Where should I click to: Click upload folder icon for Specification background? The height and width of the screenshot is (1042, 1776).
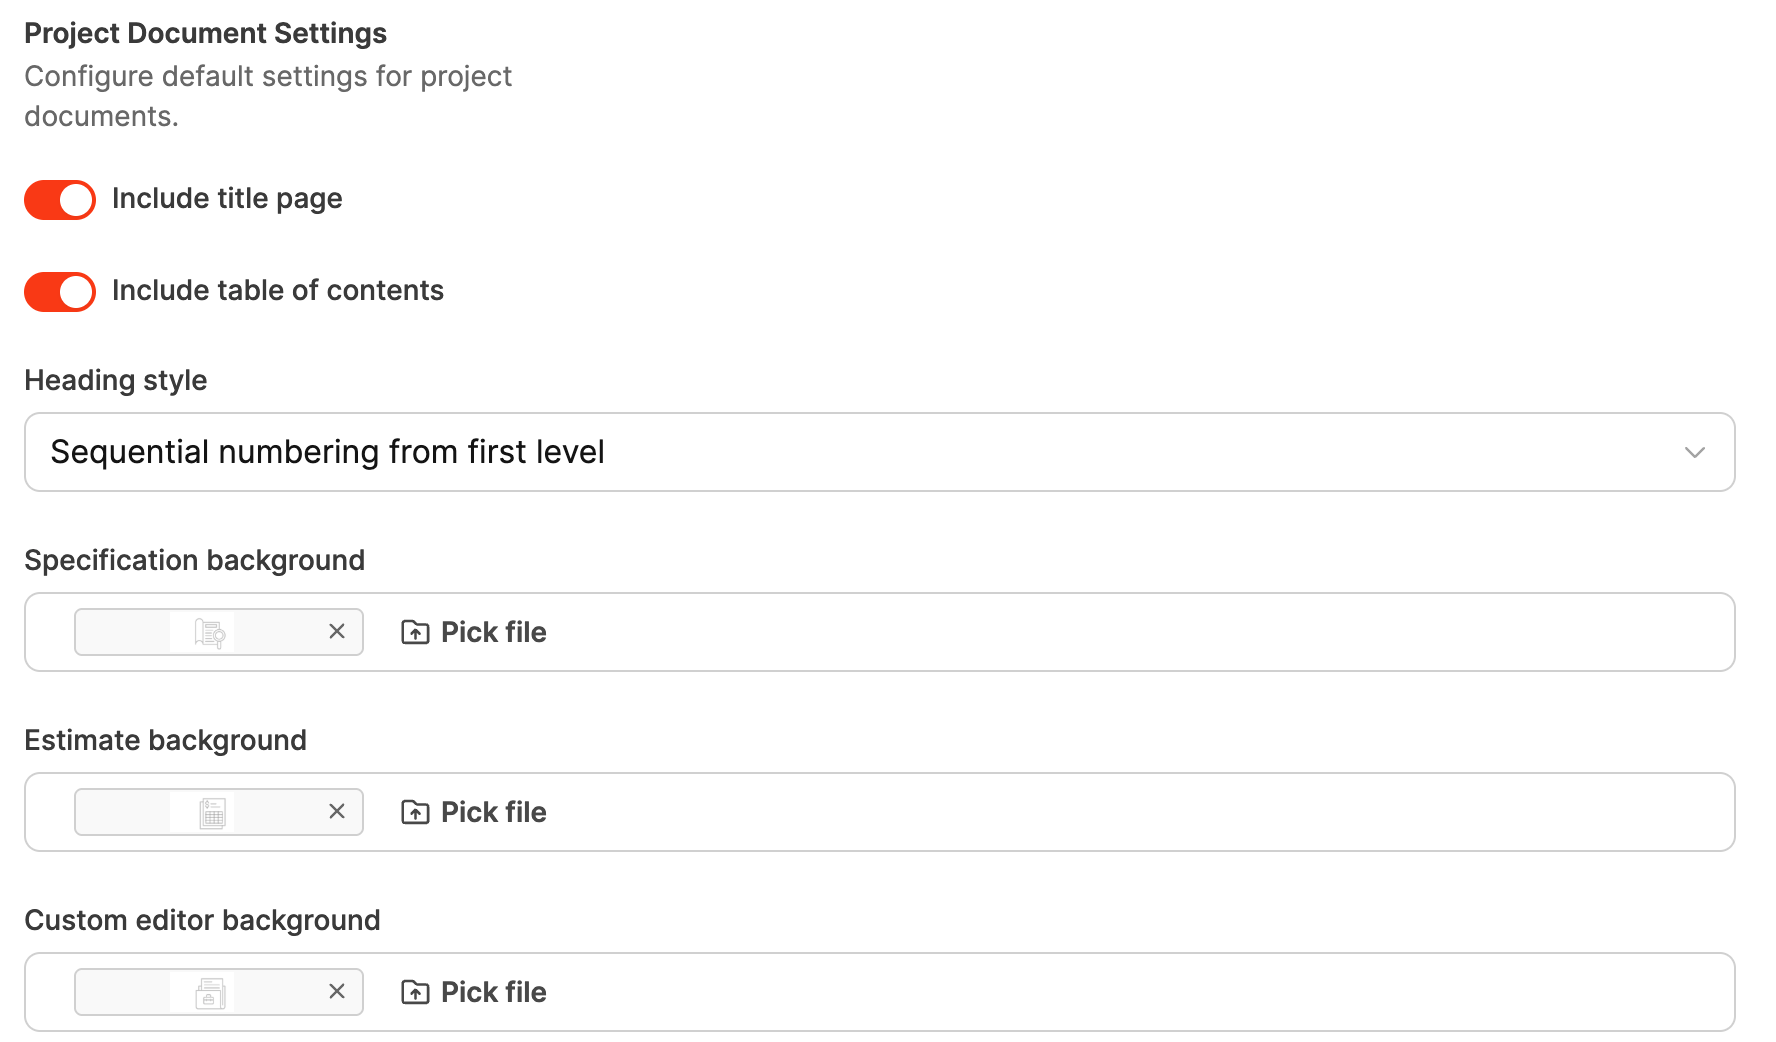[415, 632]
